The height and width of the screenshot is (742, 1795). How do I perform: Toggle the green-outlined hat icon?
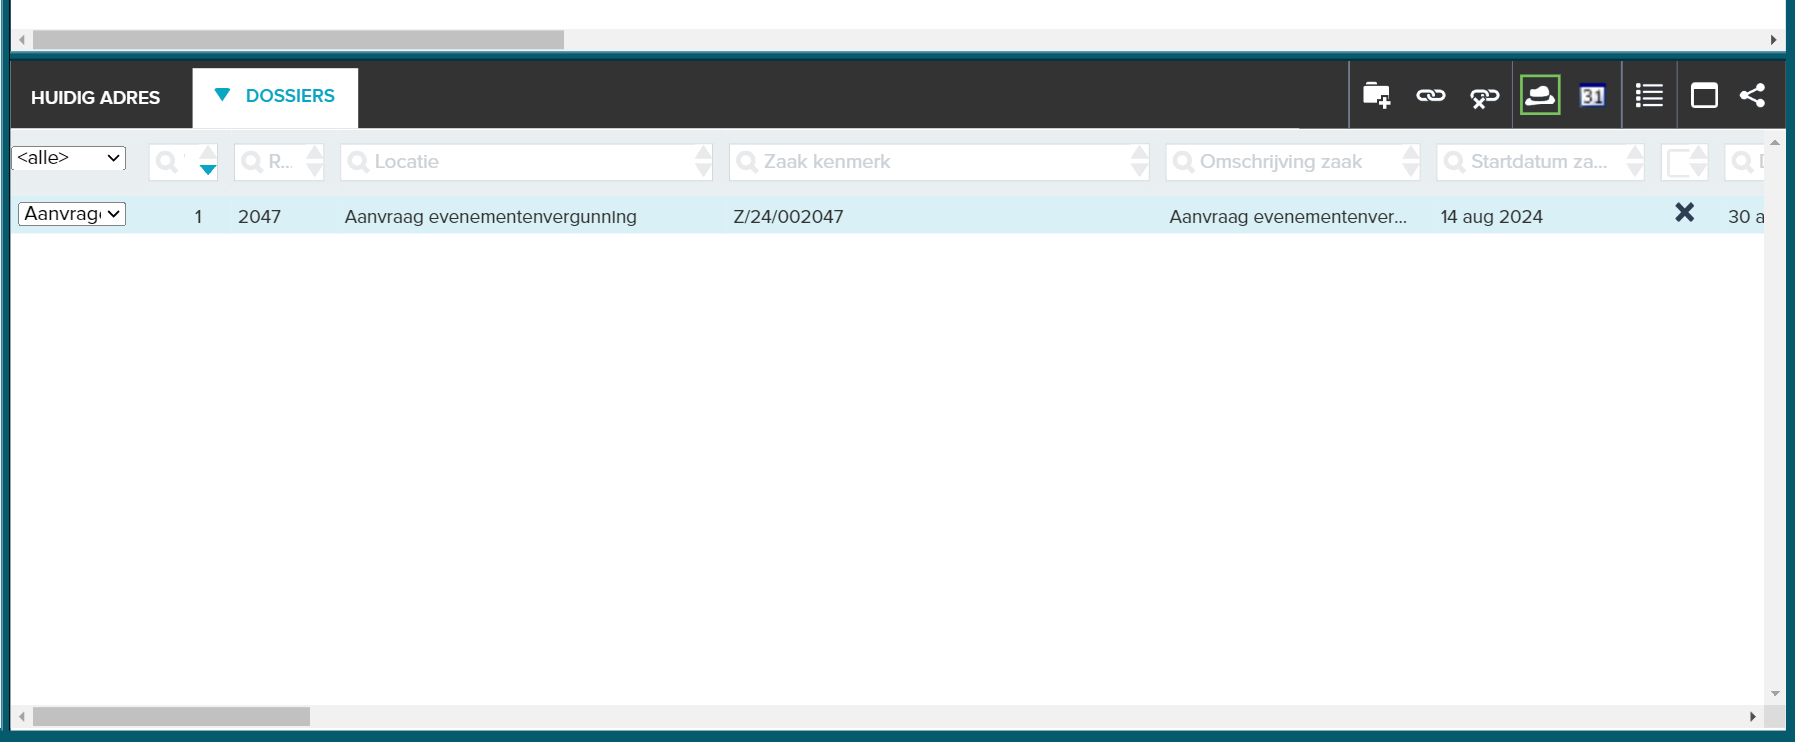click(1540, 95)
